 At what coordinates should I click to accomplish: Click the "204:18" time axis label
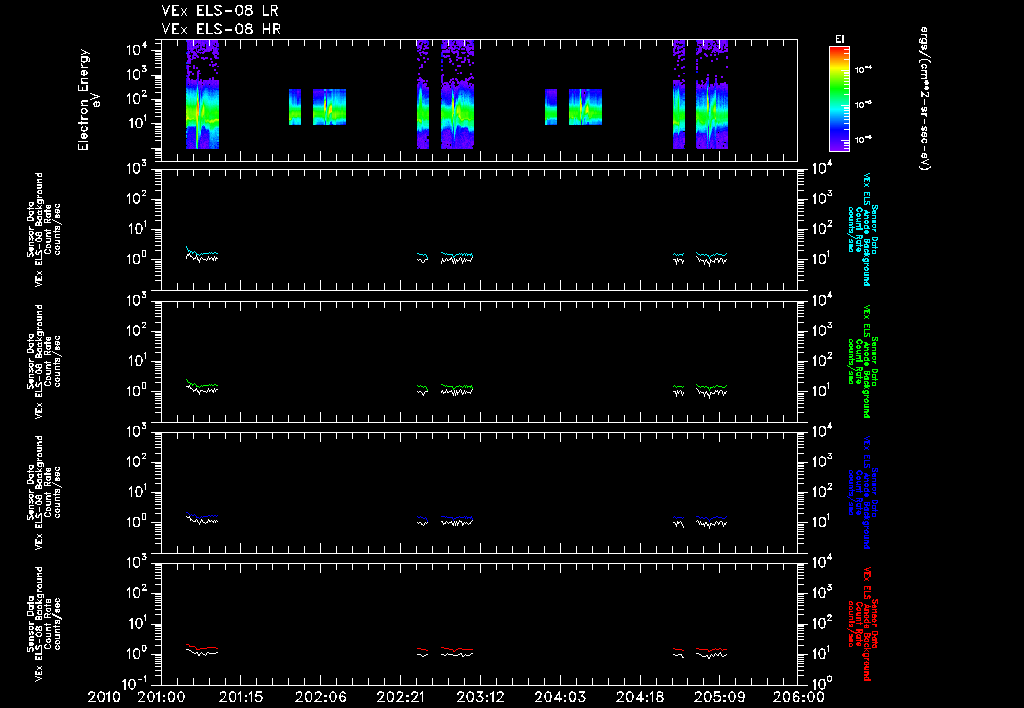pyautogui.click(x=639, y=698)
